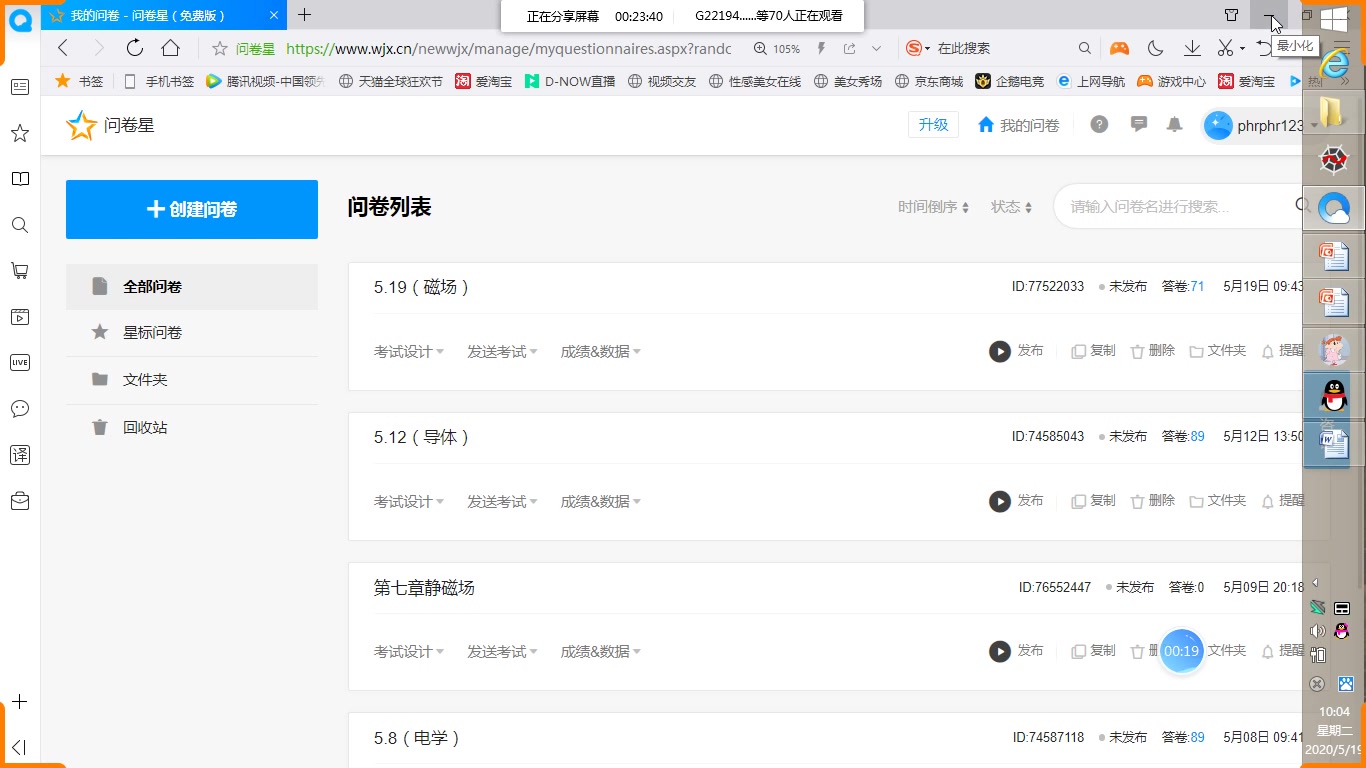This screenshot has width=1366, height=768.
Task: Copy the 5.12（导体）questionnaire
Action: pos(1093,500)
